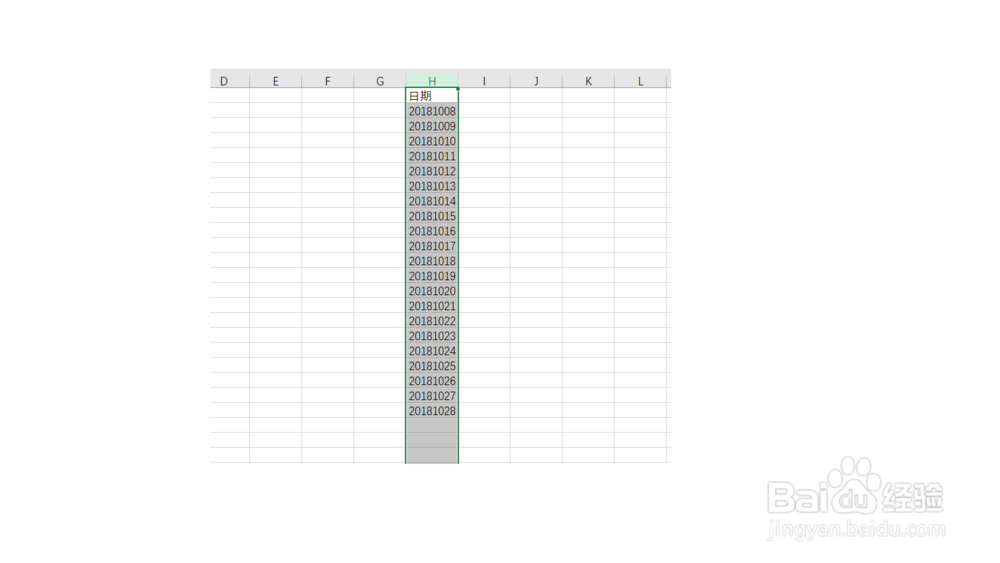Select column L header

click(x=640, y=80)
